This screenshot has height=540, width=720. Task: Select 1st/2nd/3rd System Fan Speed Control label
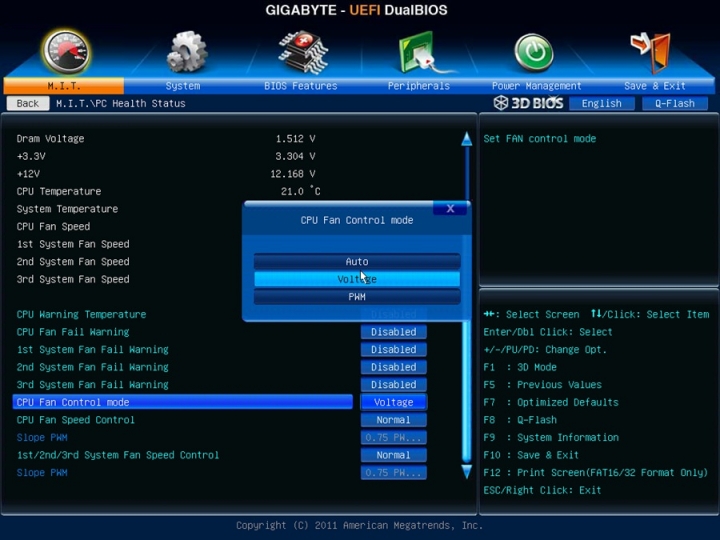click(x=118, y=455)
